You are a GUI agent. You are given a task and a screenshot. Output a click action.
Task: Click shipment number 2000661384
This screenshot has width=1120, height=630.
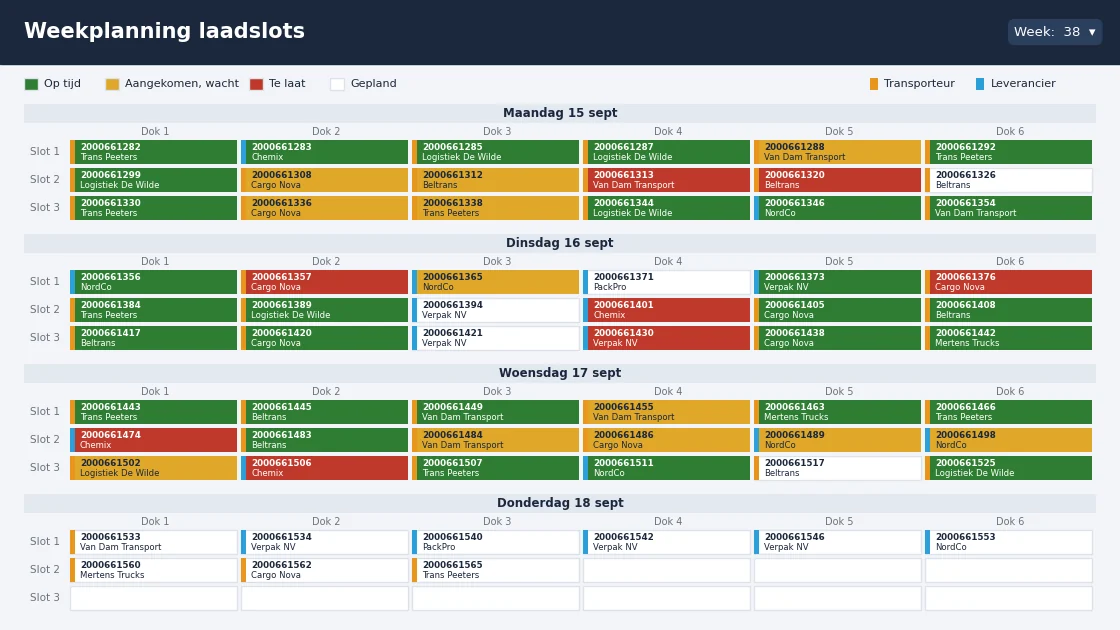(x=110, y=305)
